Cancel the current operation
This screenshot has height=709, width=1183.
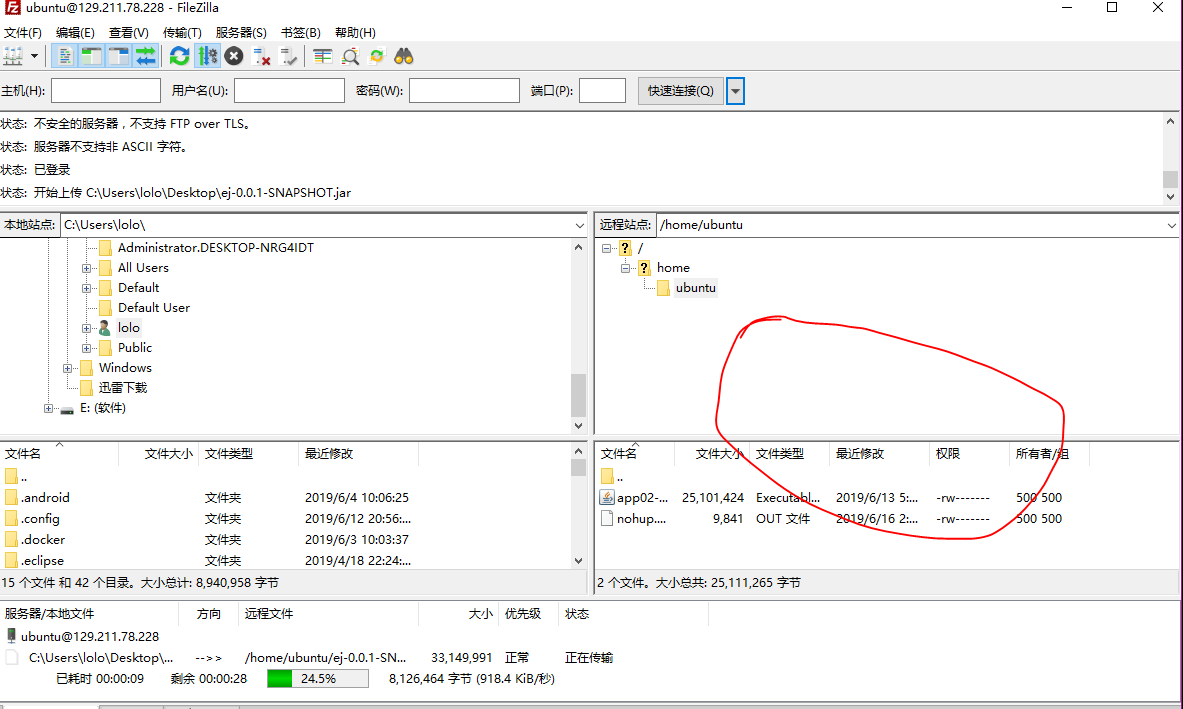coord(234,56)
